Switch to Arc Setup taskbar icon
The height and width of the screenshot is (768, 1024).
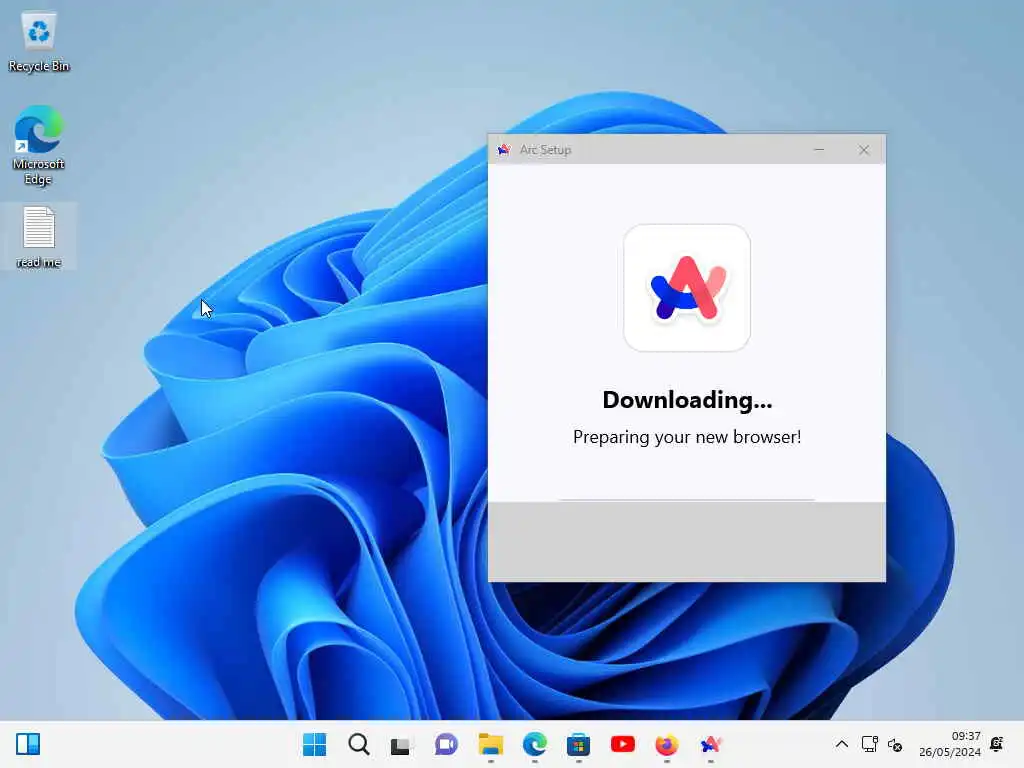pyautogui.click(x=711, y=744)
